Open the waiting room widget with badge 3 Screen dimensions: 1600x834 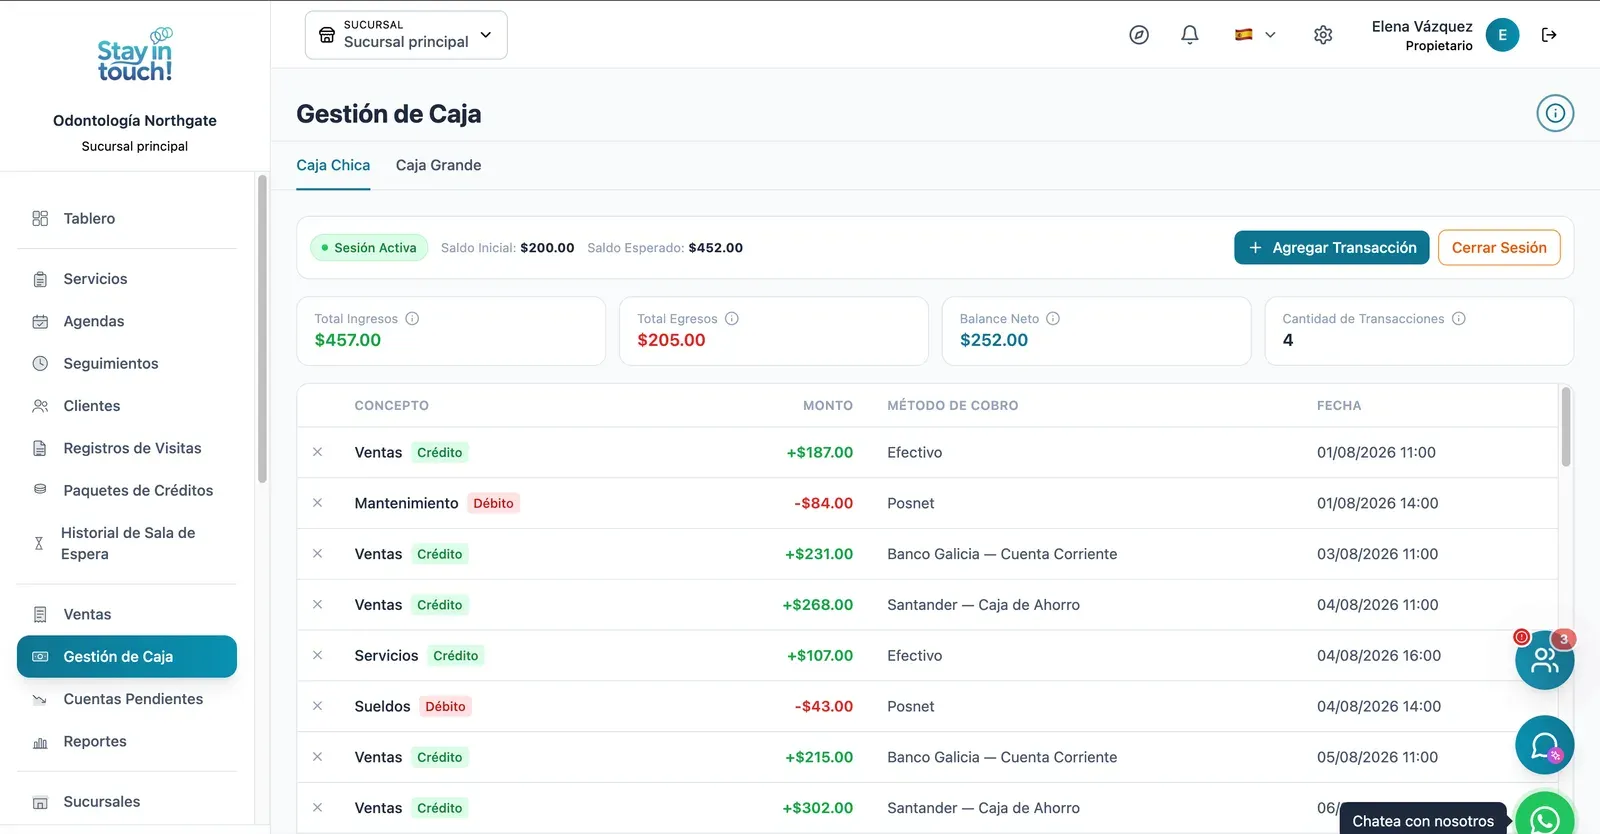pyautogui.click(x=1545, y=660)
